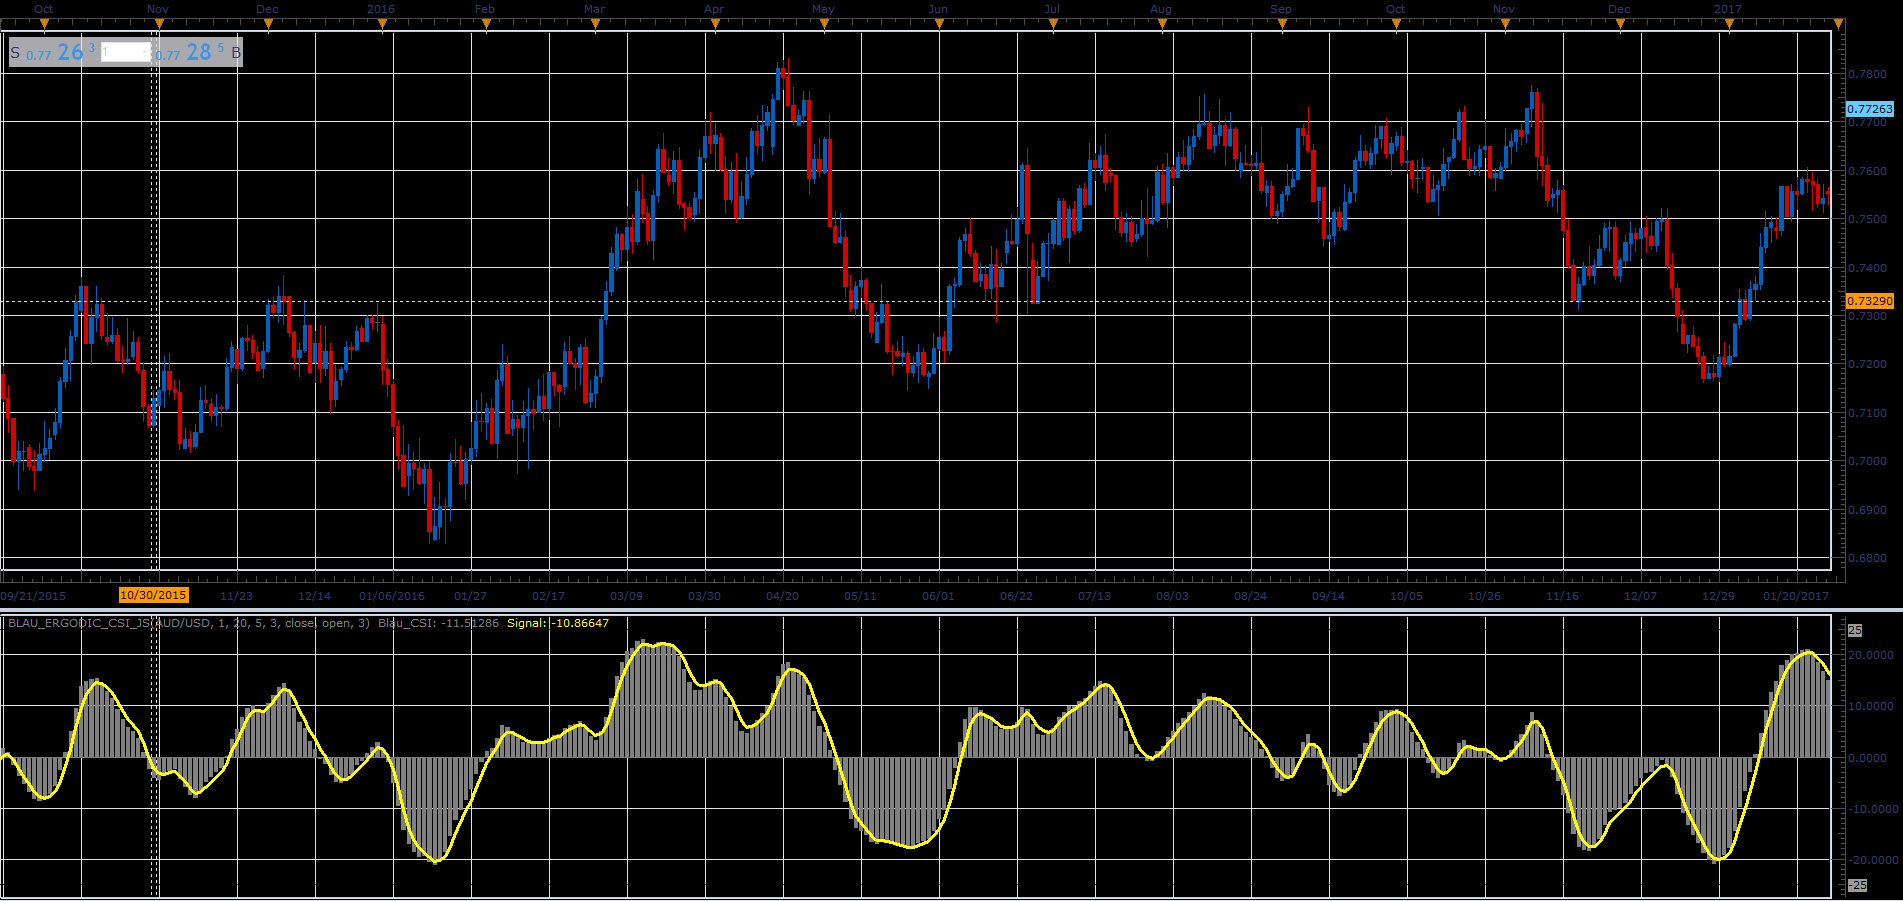Click the 2016 orange timeline marker
1903x901 pixels.
pyautogui.click(x=384, y=24)
